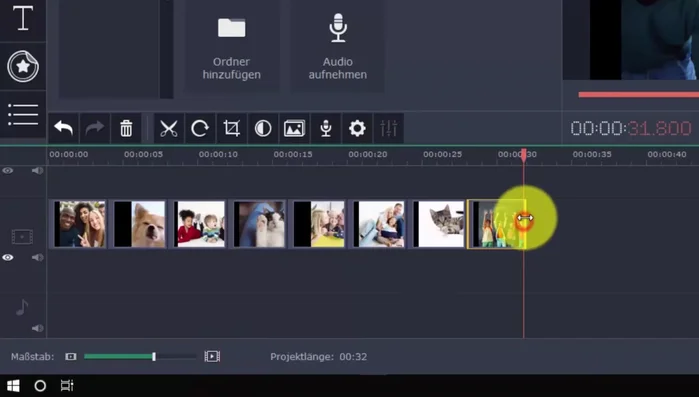Open the Titles tab with T icon
Image resolution: width=699 pixels, height=397 pixels.
click(x=23, y=19)
